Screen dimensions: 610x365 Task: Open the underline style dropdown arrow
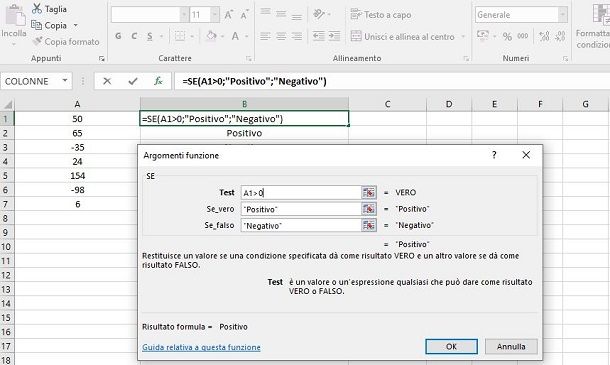(161, 37)
